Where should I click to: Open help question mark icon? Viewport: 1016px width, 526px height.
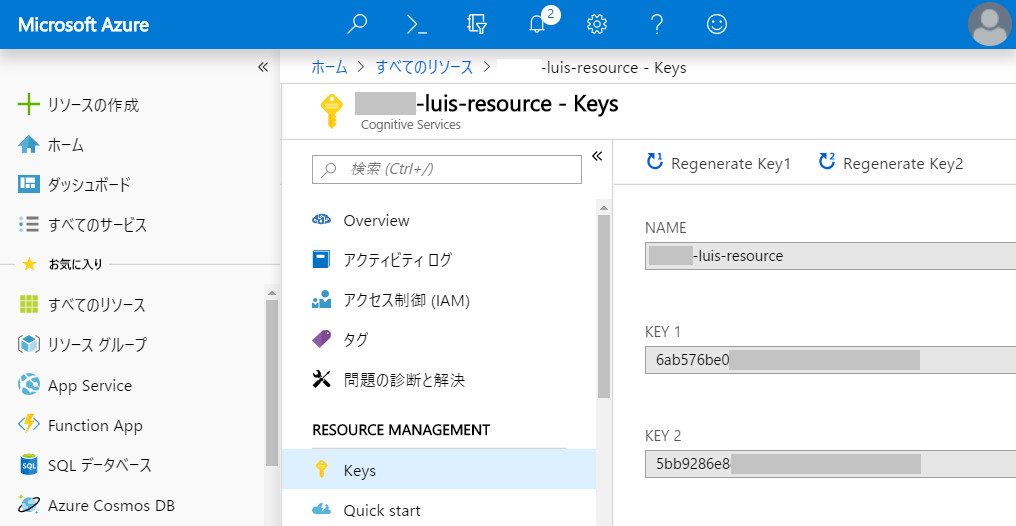pos(656,24)
